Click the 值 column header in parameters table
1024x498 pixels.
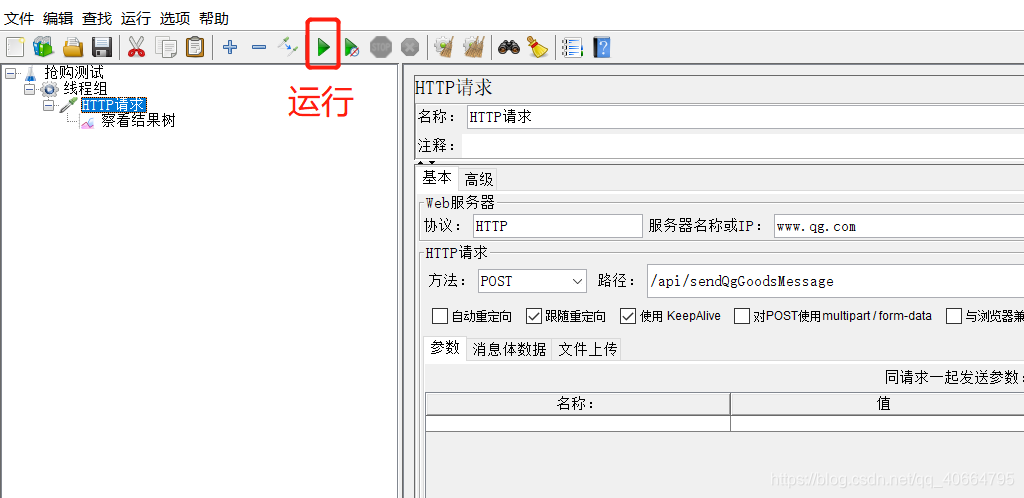[x=878, y=404]
